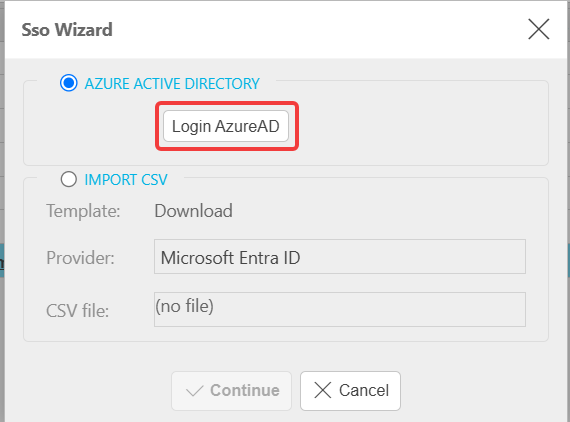Click the checkmark icon inside Continue button
This screenshot has height=422, width=570.
click(x=194, y=391)
